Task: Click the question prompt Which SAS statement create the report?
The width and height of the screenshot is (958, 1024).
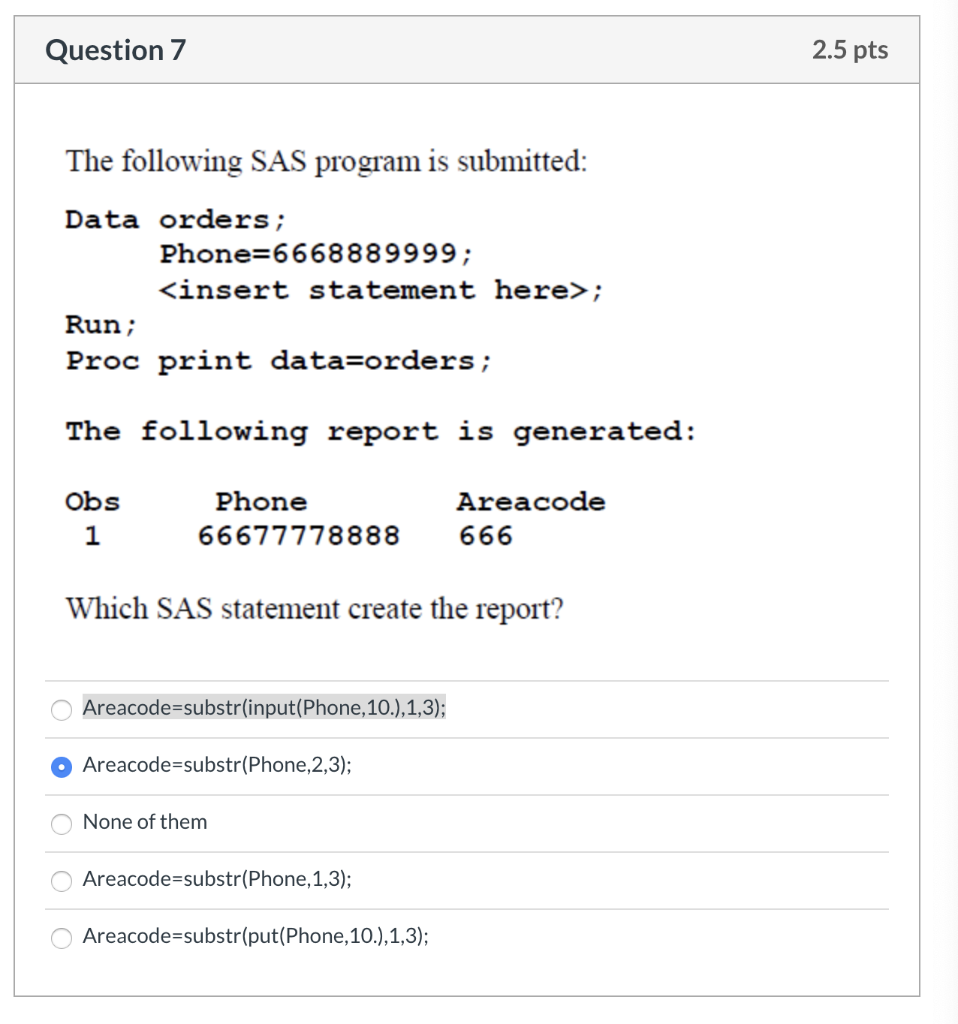Action: (x=315, y=608)
